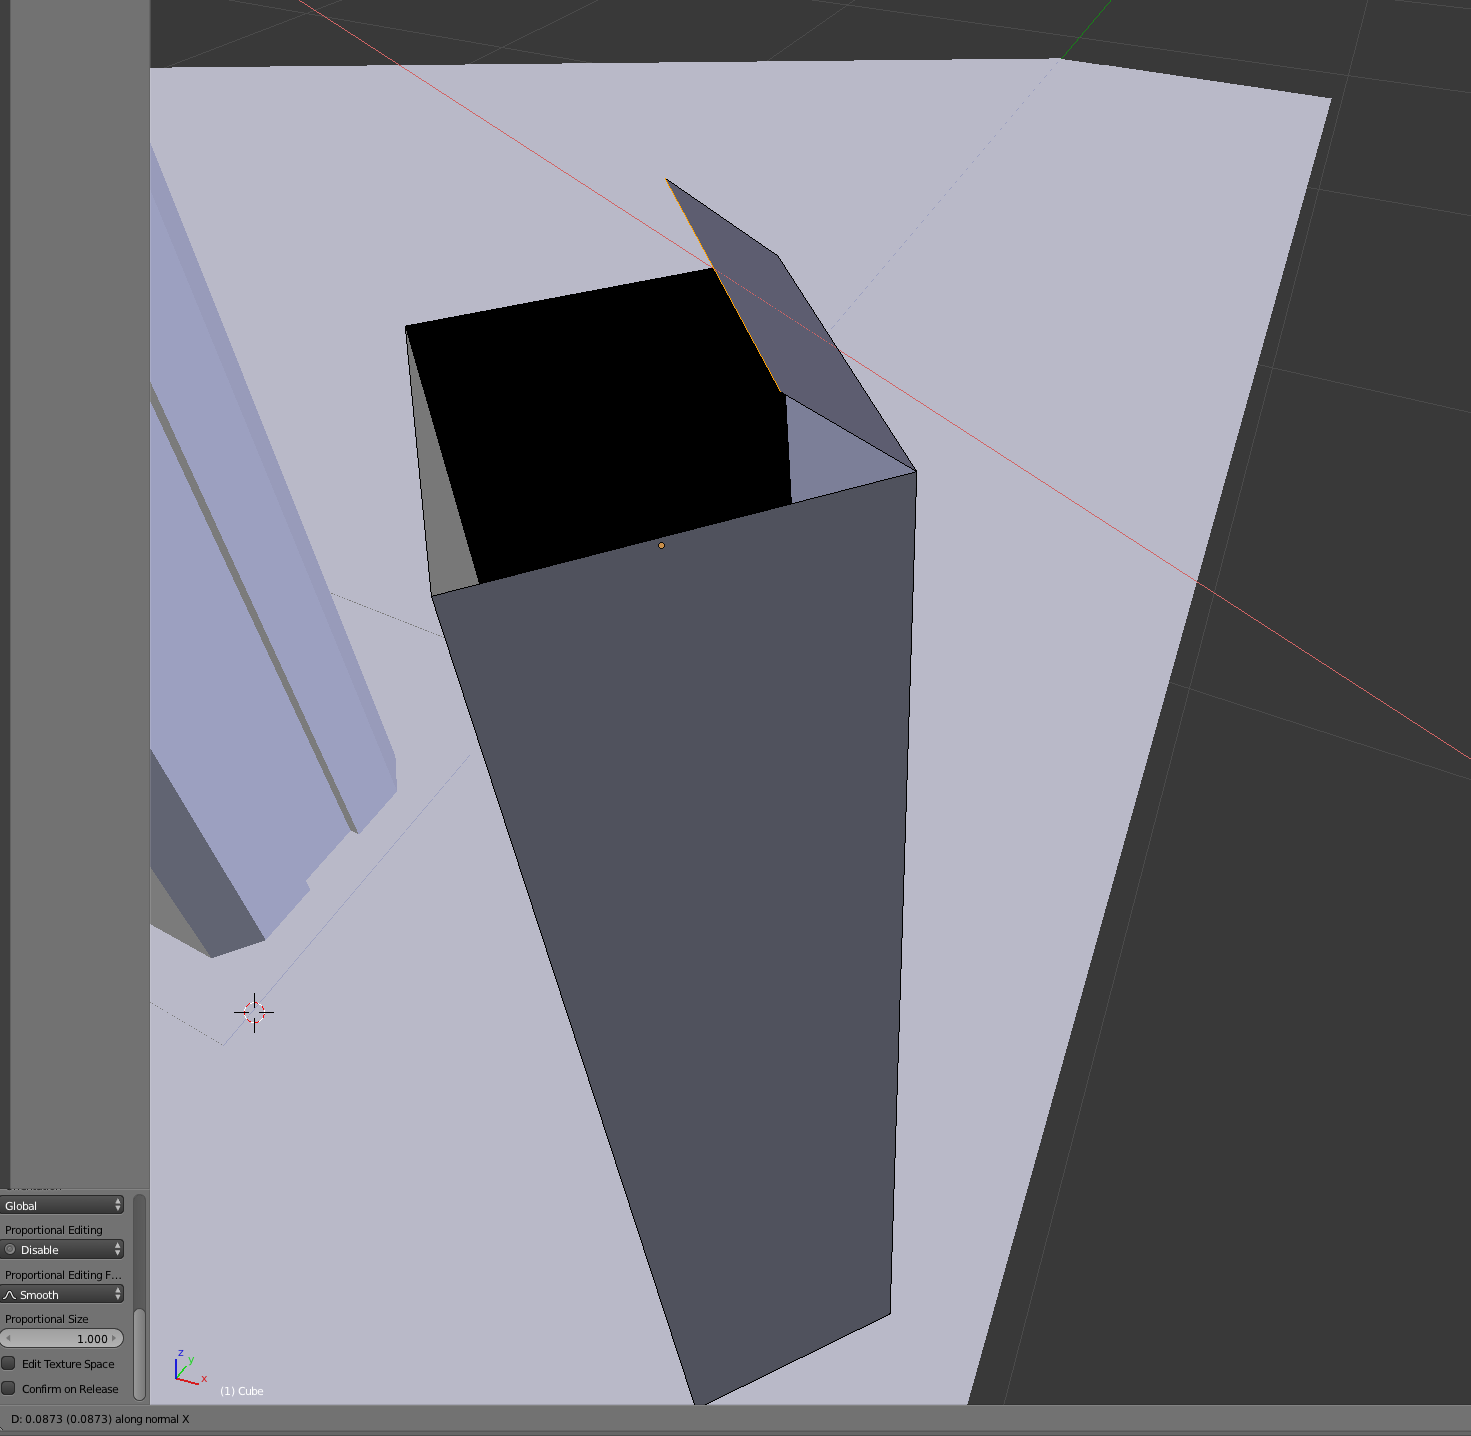This screenshot has height=1436, width=1471.
Task: Click the smooth curve icon beside Smooth
Action: 10,1295
